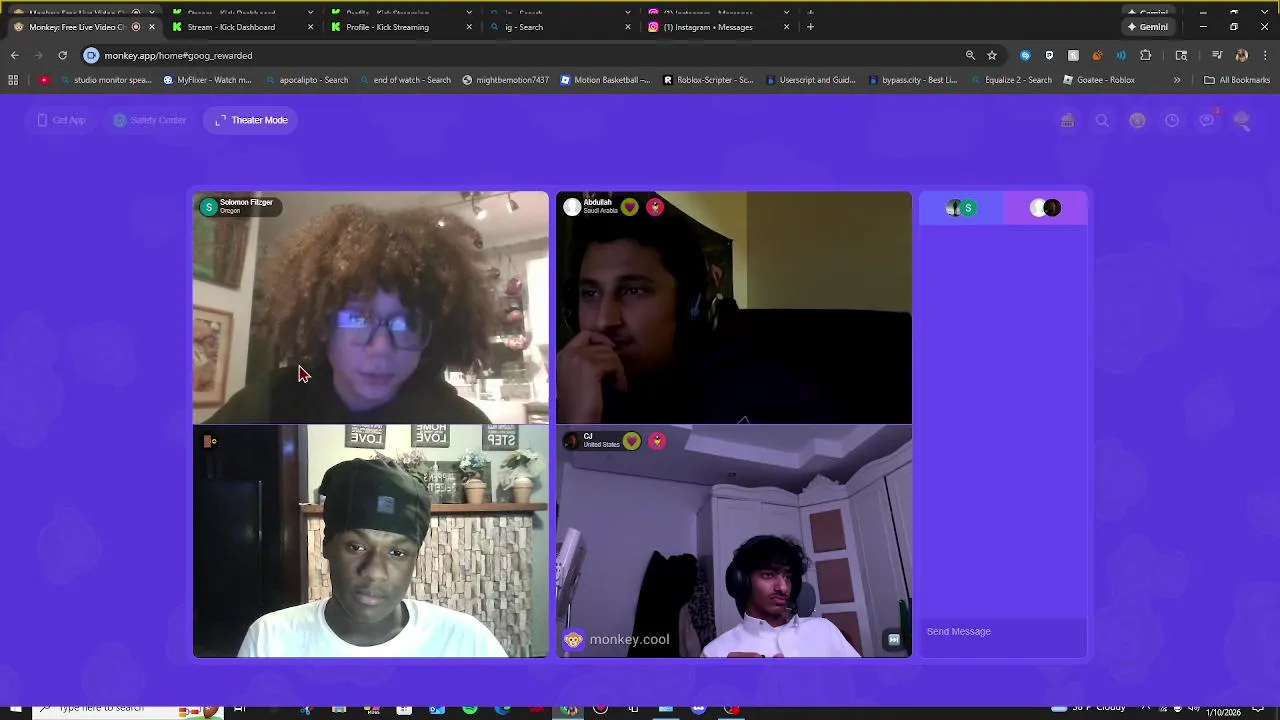Open Spotify from the taskbar
This screenshot has height=720, width=1280.
[470, 709]
